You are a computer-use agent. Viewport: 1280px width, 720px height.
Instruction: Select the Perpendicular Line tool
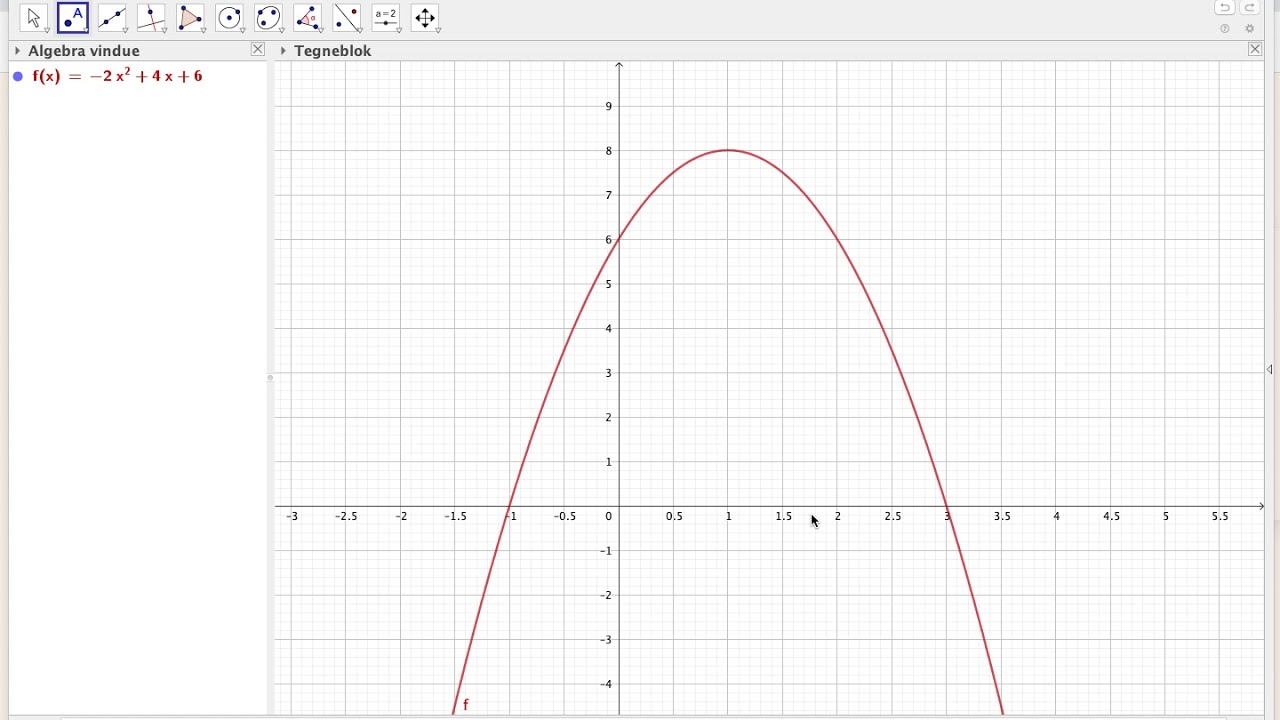point(151,17)
